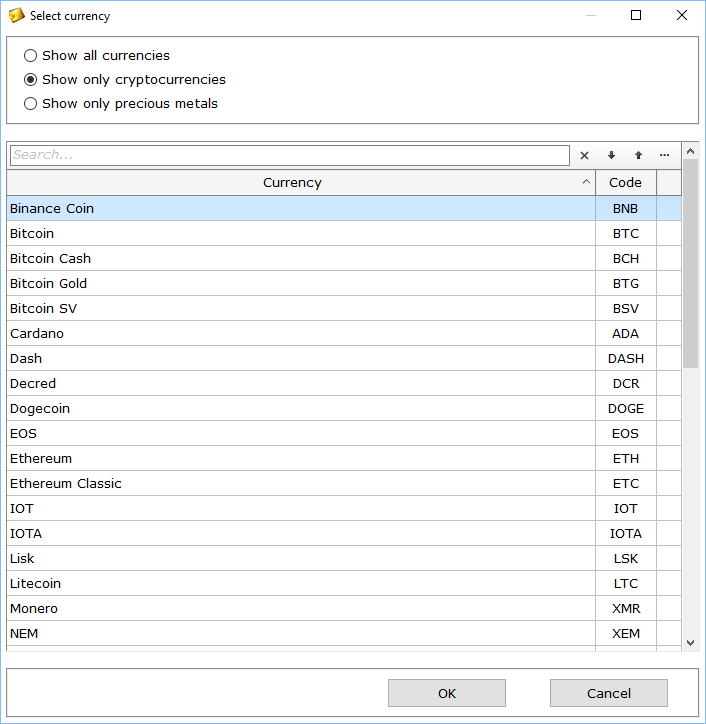The width and height of the screenshot is (706, 724).
Task: Click the ETH code cell
Action: (x=626, y=459)
